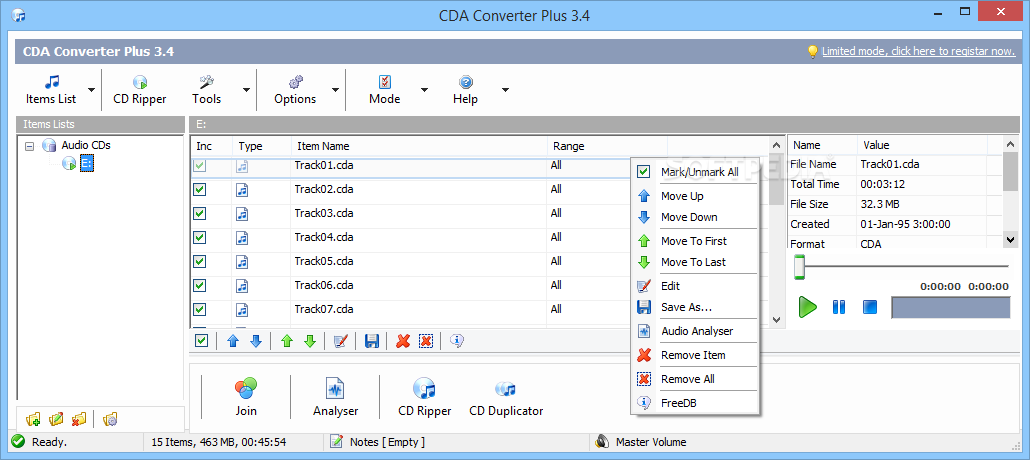This screenshot has width=1030, height=460.
Task: Uncheck the Track05.cda include checkbox
Action: point(200,261)
